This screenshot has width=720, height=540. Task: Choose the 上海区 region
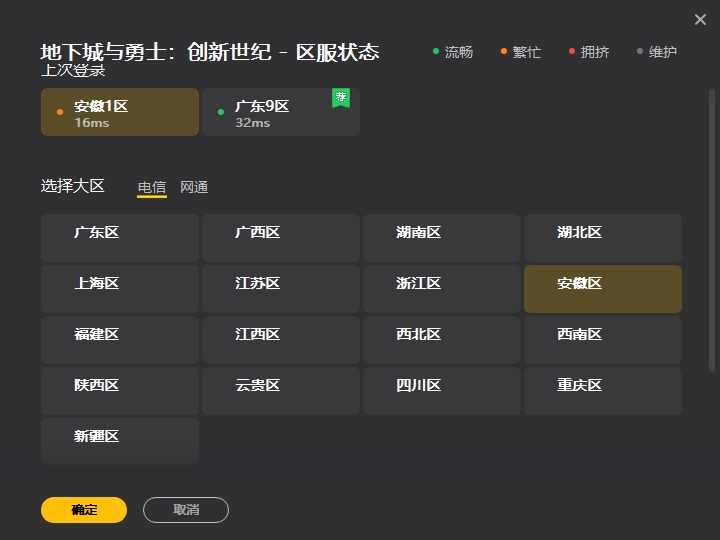(x=120, y=289)
